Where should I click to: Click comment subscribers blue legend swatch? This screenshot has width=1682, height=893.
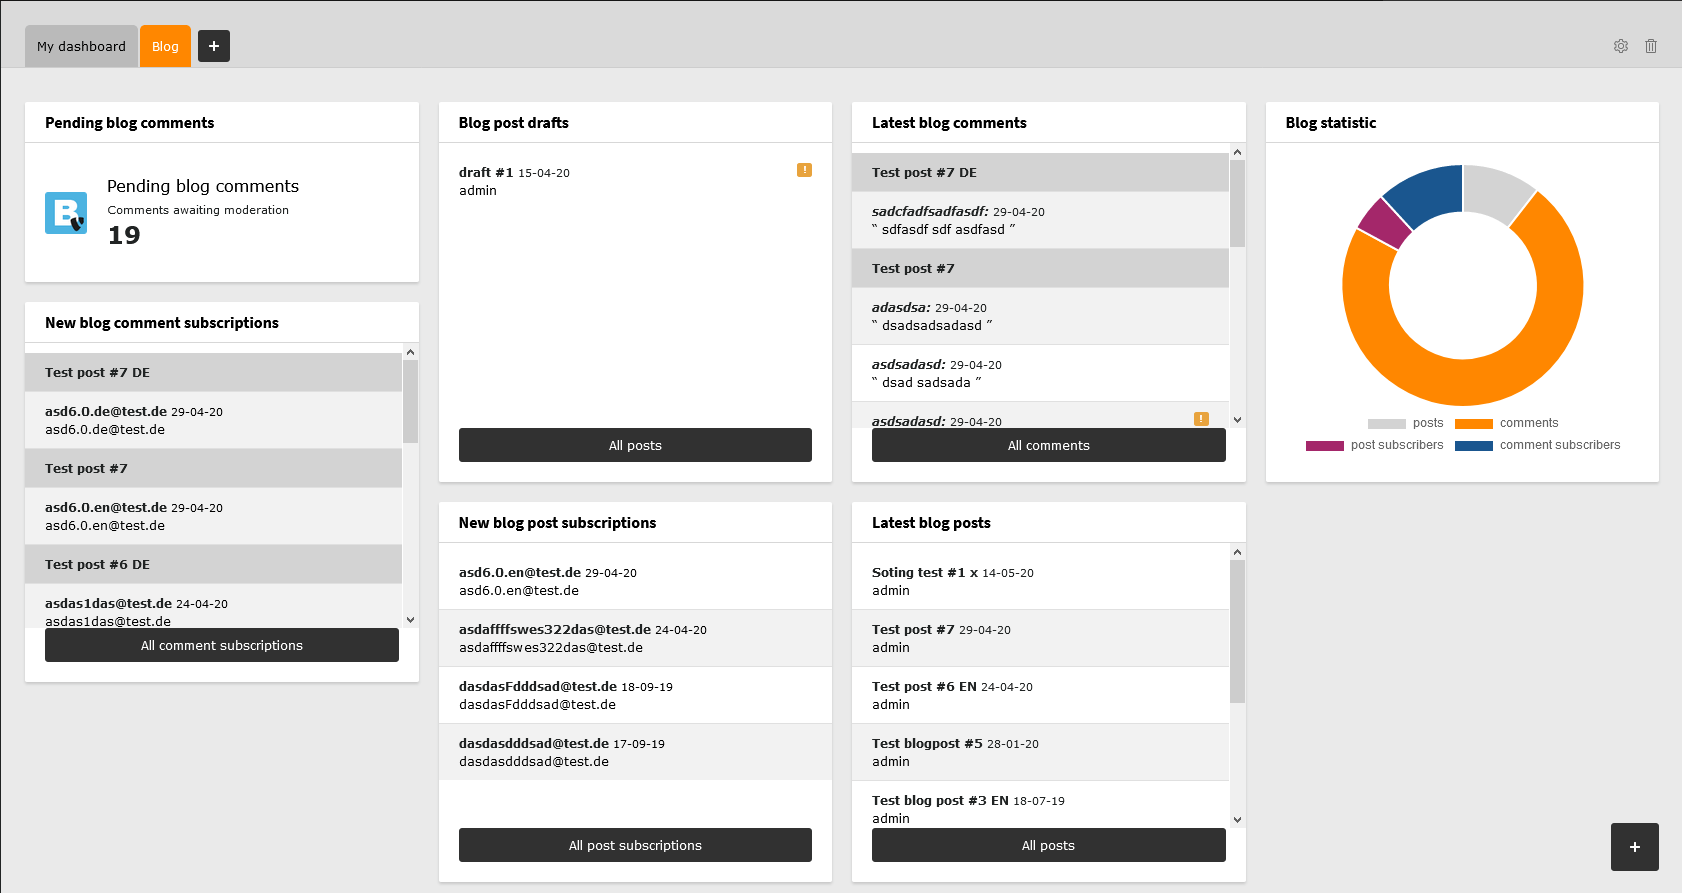pos(1473,446)
